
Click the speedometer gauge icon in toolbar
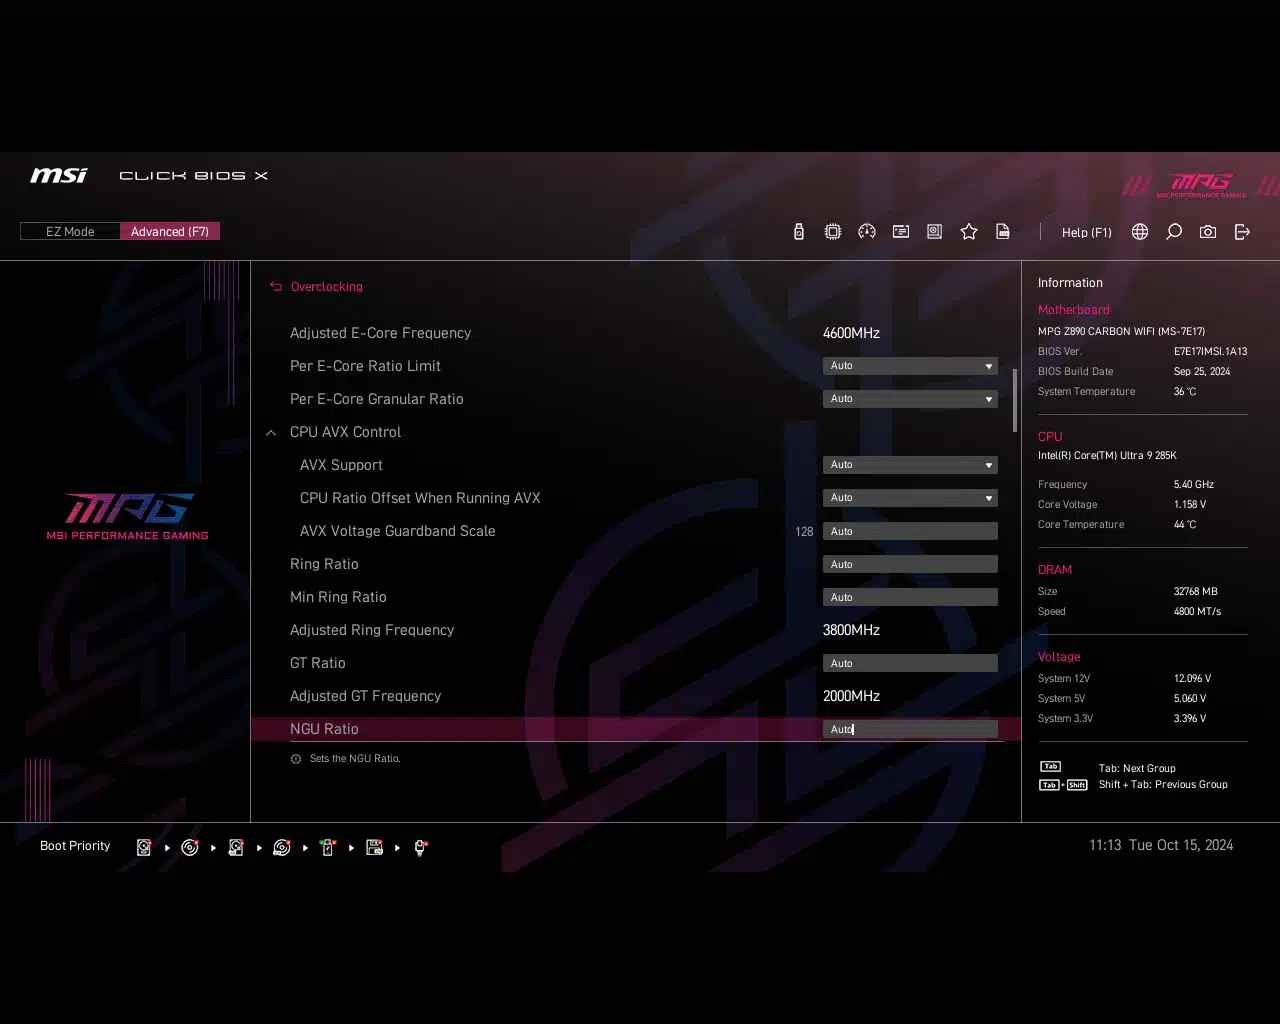pos(867,232)
